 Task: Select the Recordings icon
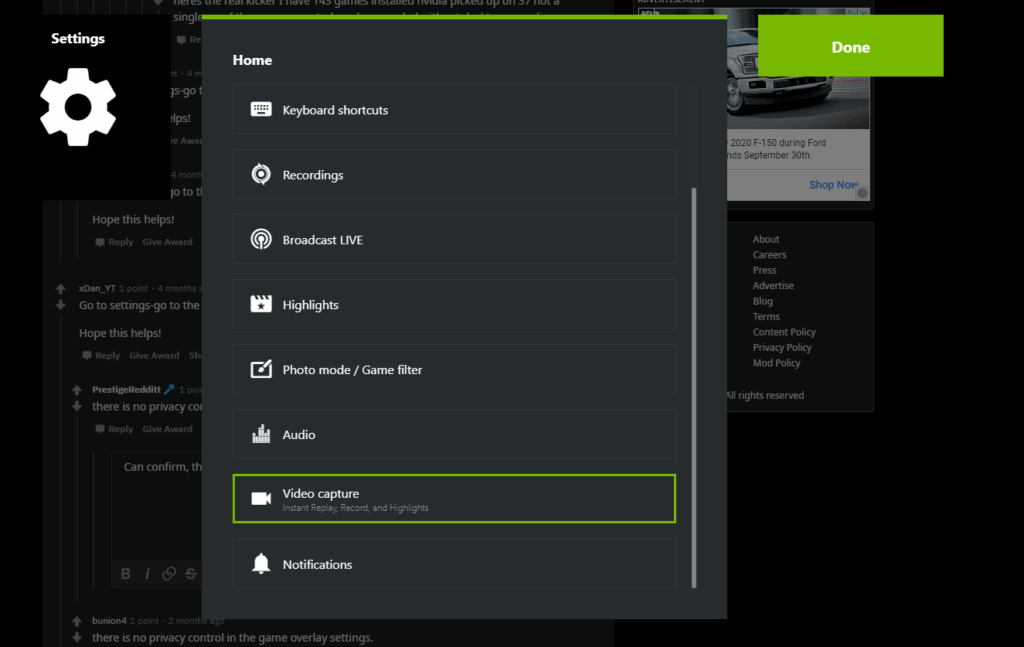click(261, 173)
